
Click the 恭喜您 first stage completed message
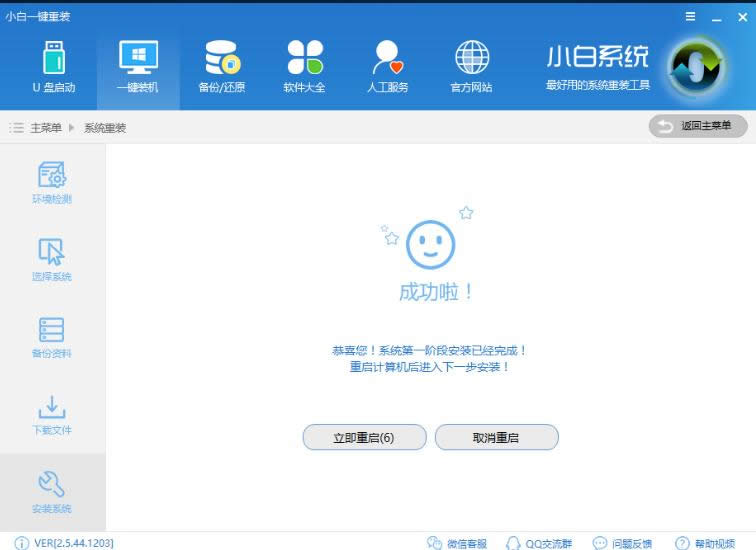[429, 350]
